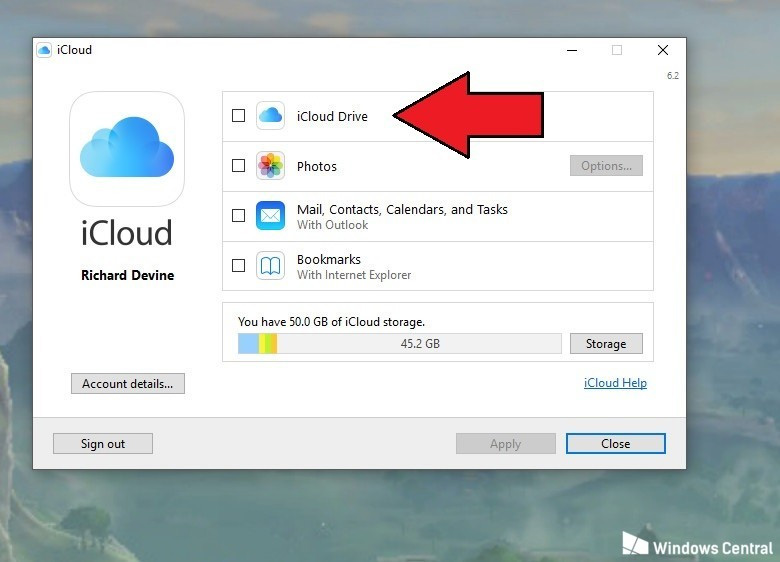Click the yellow segment of storage bar
This screenshot has height=562, width=780.
pyautogui.click(x=262, y=344)
